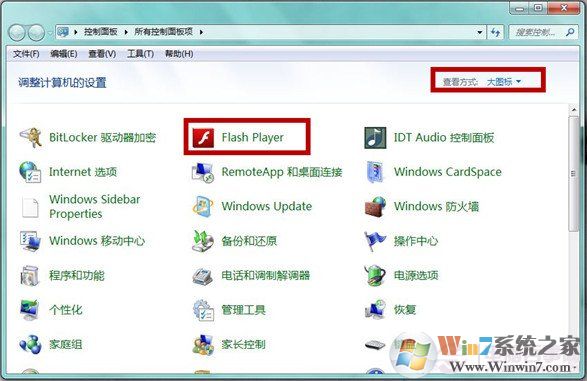
Task: Expand the arrow before 控制面板 breadcrumb
Action: click(x=76, y=32)
